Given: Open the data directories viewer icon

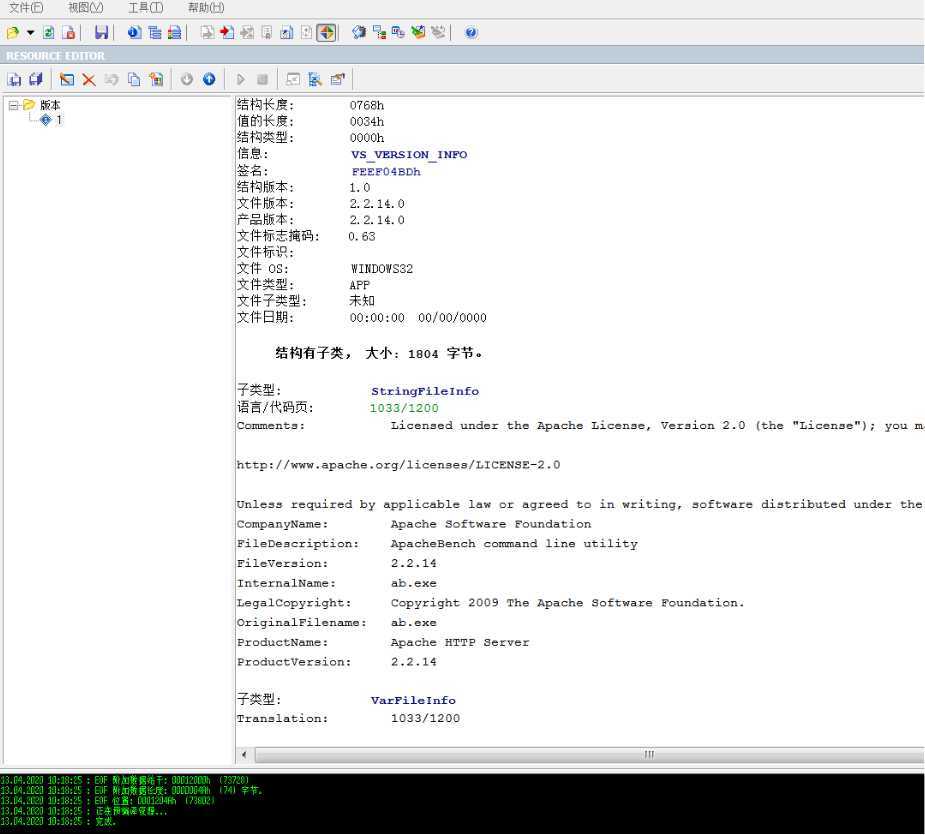Looking at the screenshot, I should (155, 32).
